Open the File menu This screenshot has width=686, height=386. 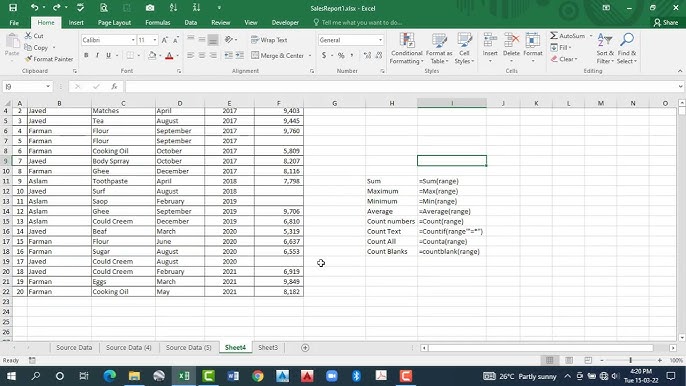[14, 22]
